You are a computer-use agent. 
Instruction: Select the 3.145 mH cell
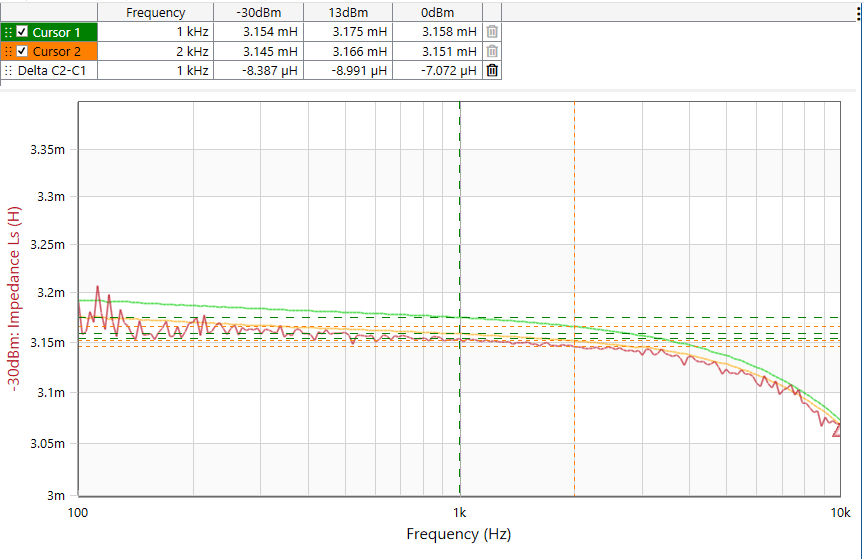click(258, 51)
